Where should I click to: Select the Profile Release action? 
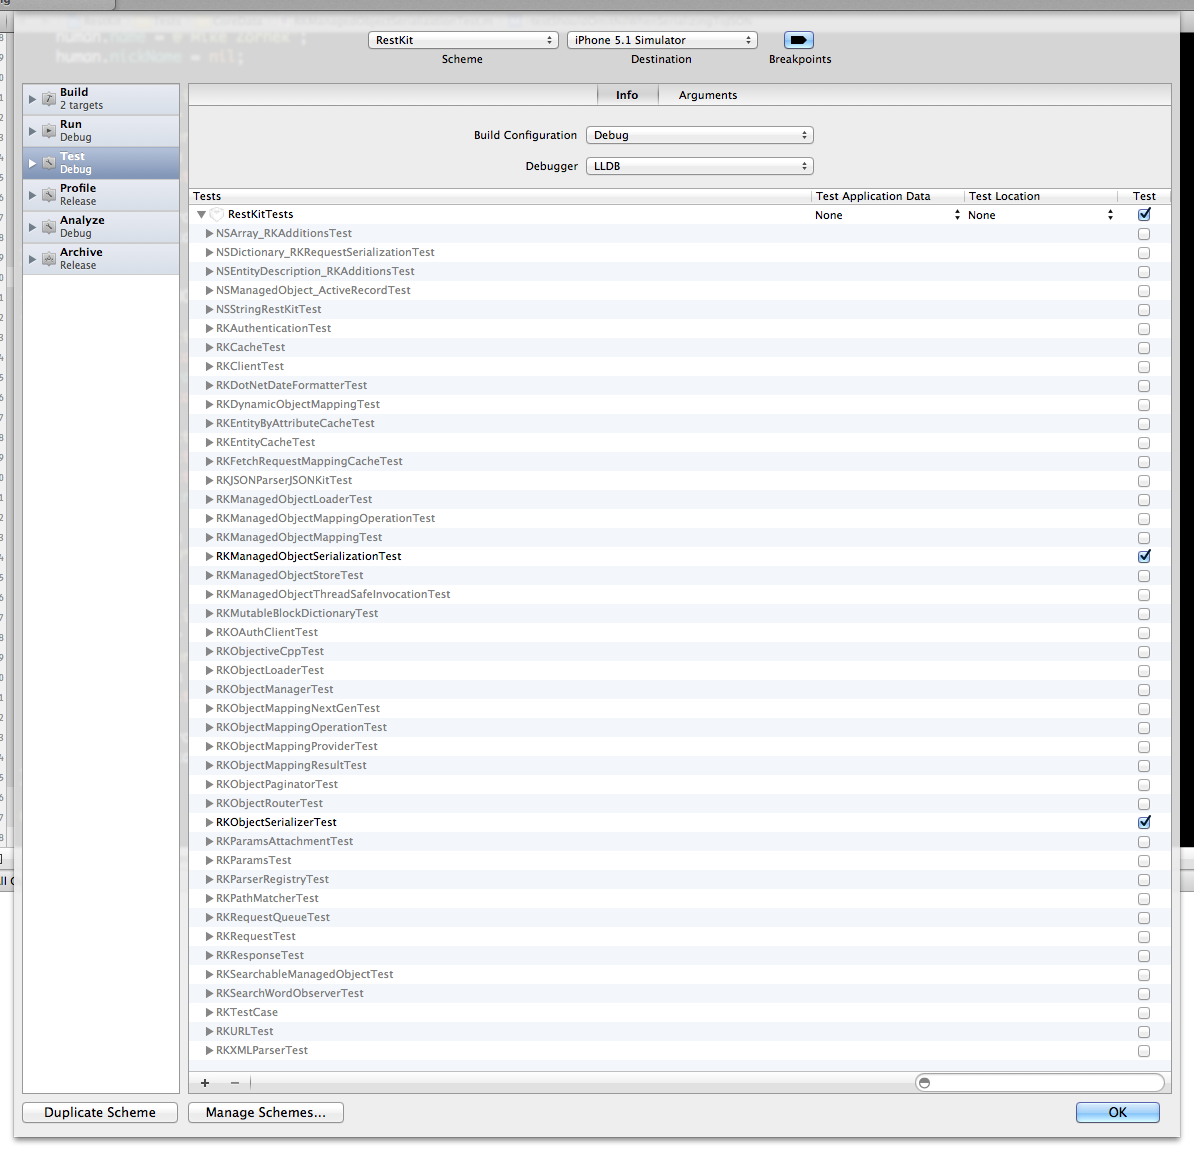(x=101, y=195)
